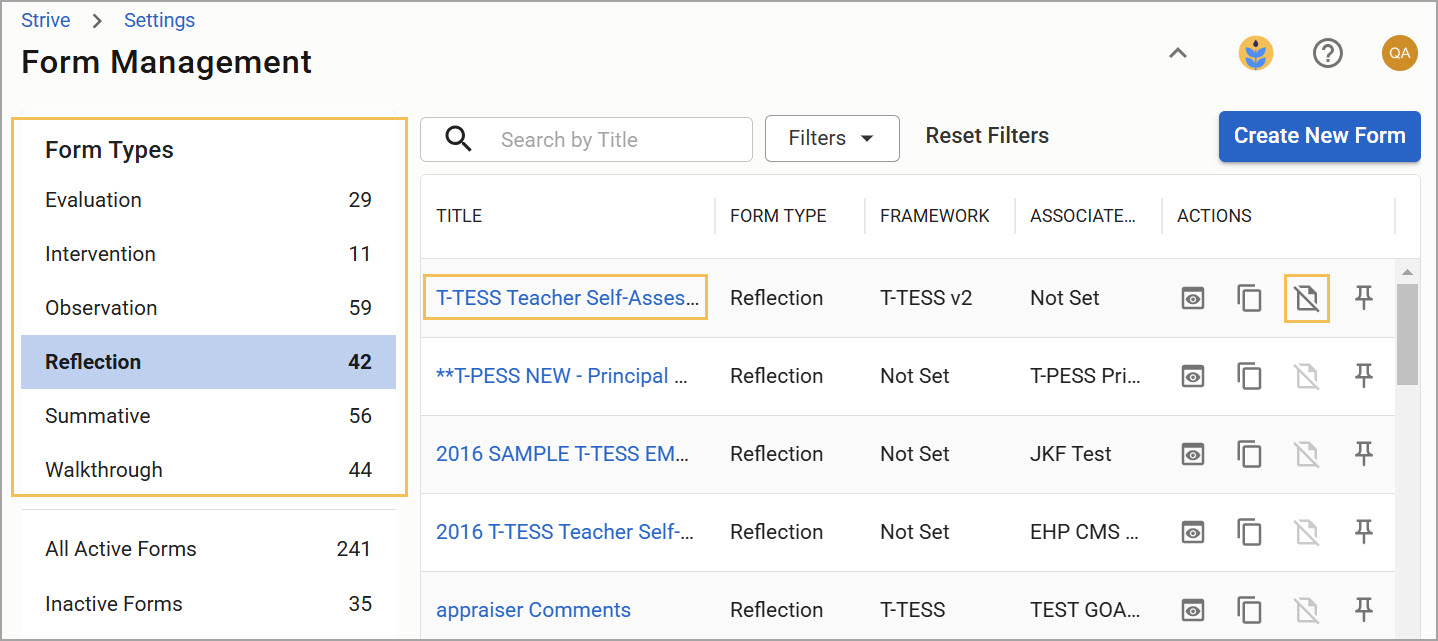Pin the T-TESS Teacher Self-Assessment form

pyautogui.click(x=1363, y=298)
